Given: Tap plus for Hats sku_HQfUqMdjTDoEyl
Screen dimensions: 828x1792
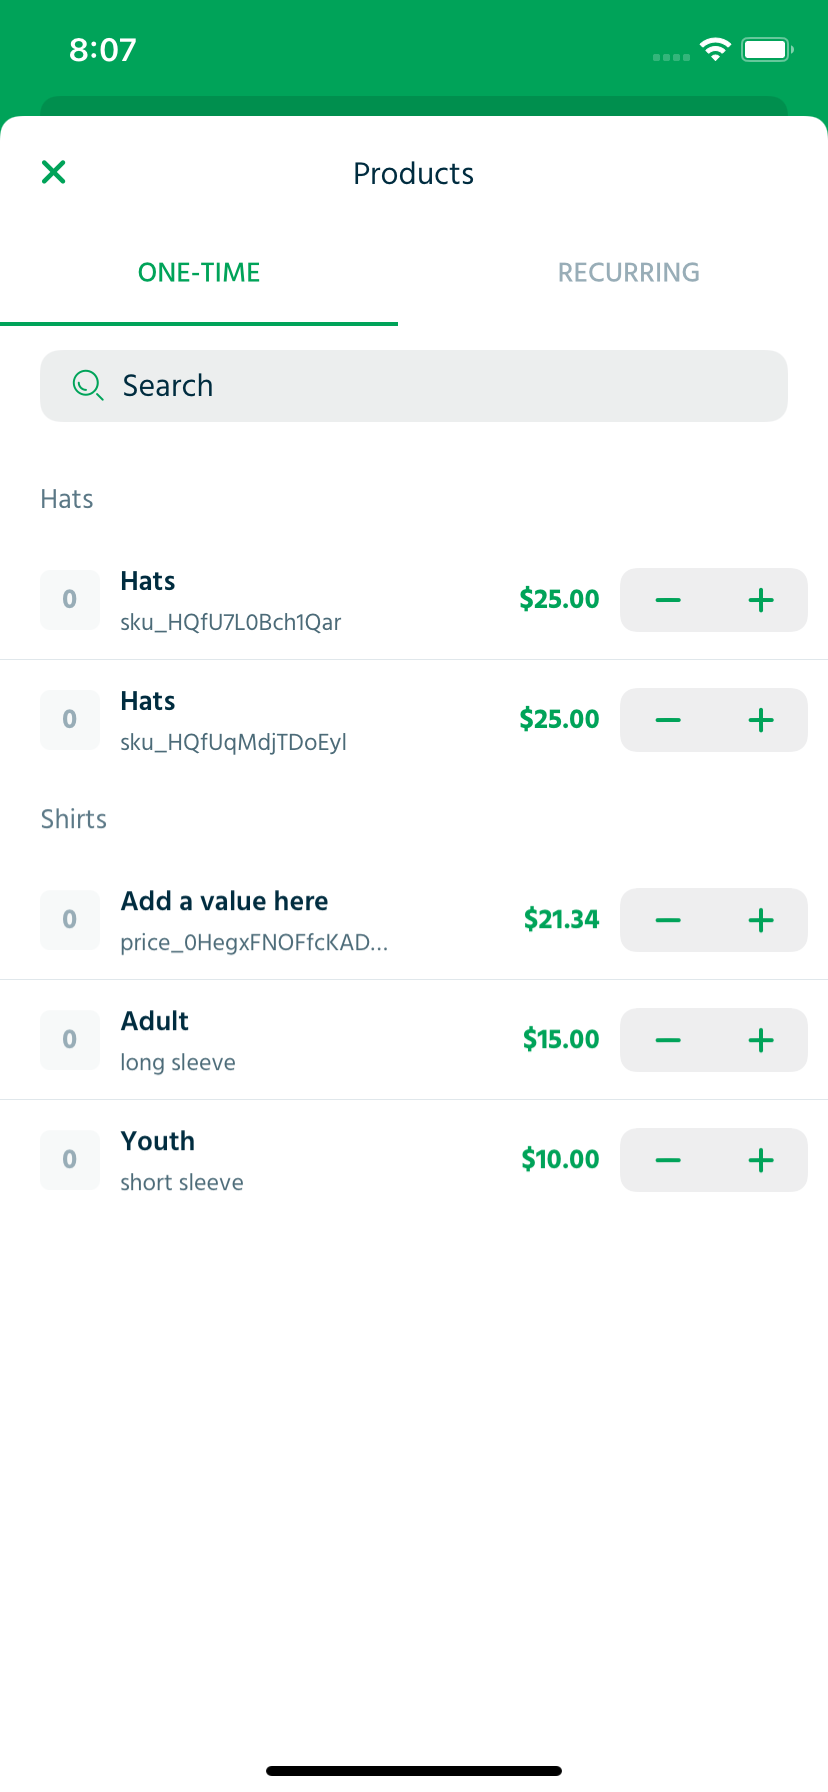Looking at the screenshot, I should tap(761, 720).
